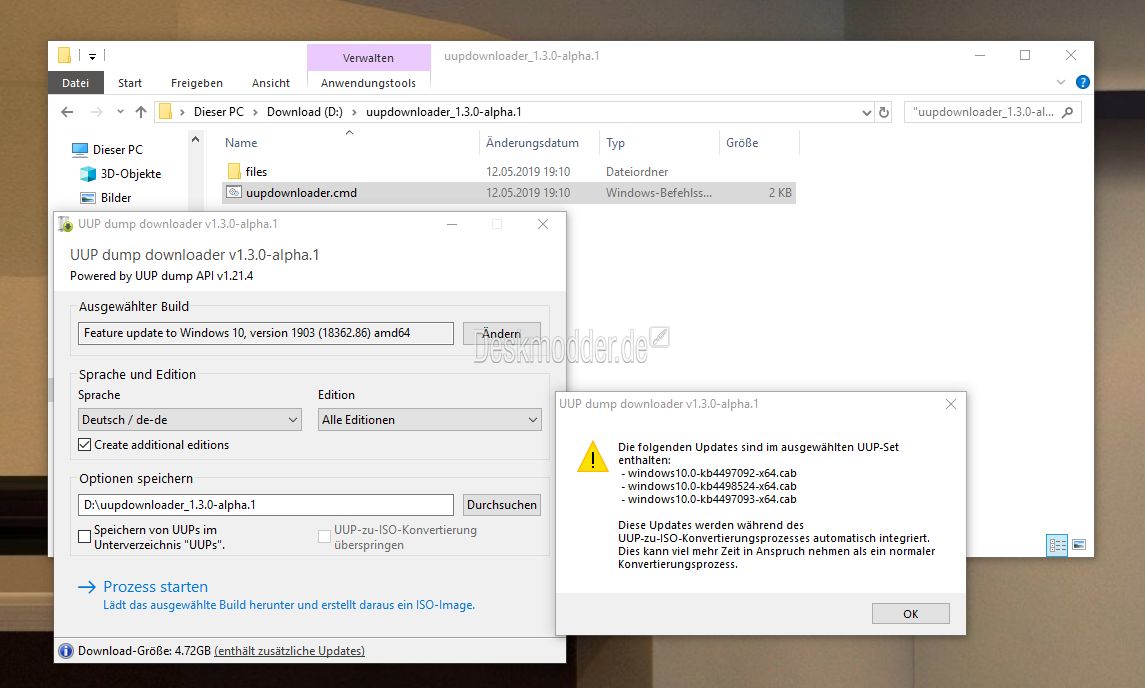Click the Explorer back navigation arrow
This screenshot has height=688, width=1145.
[67, 112]
